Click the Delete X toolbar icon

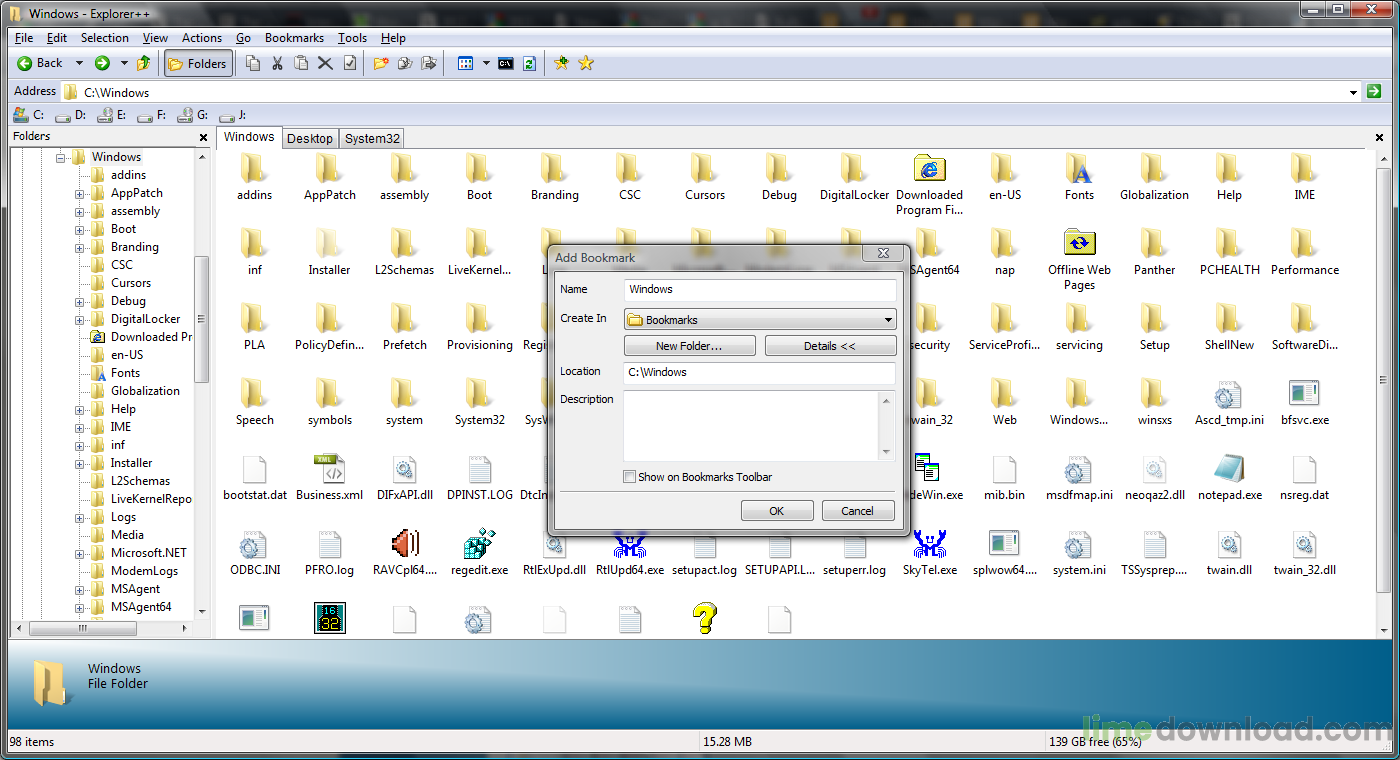325,63
